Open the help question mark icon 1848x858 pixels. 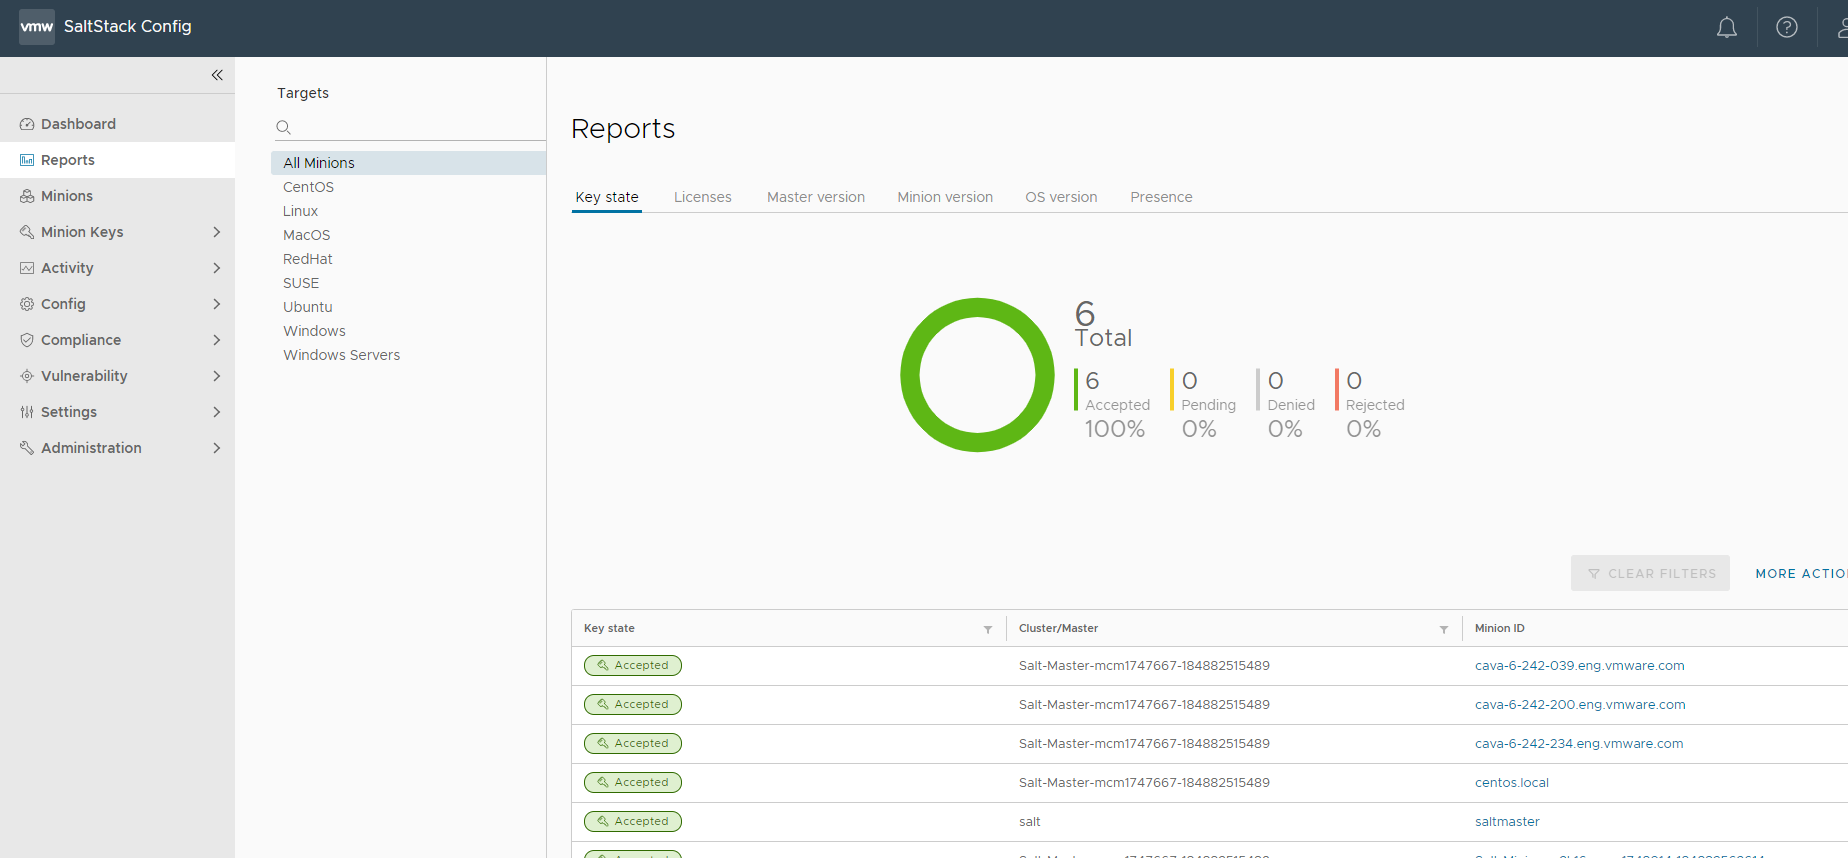tap(1787, 28)
